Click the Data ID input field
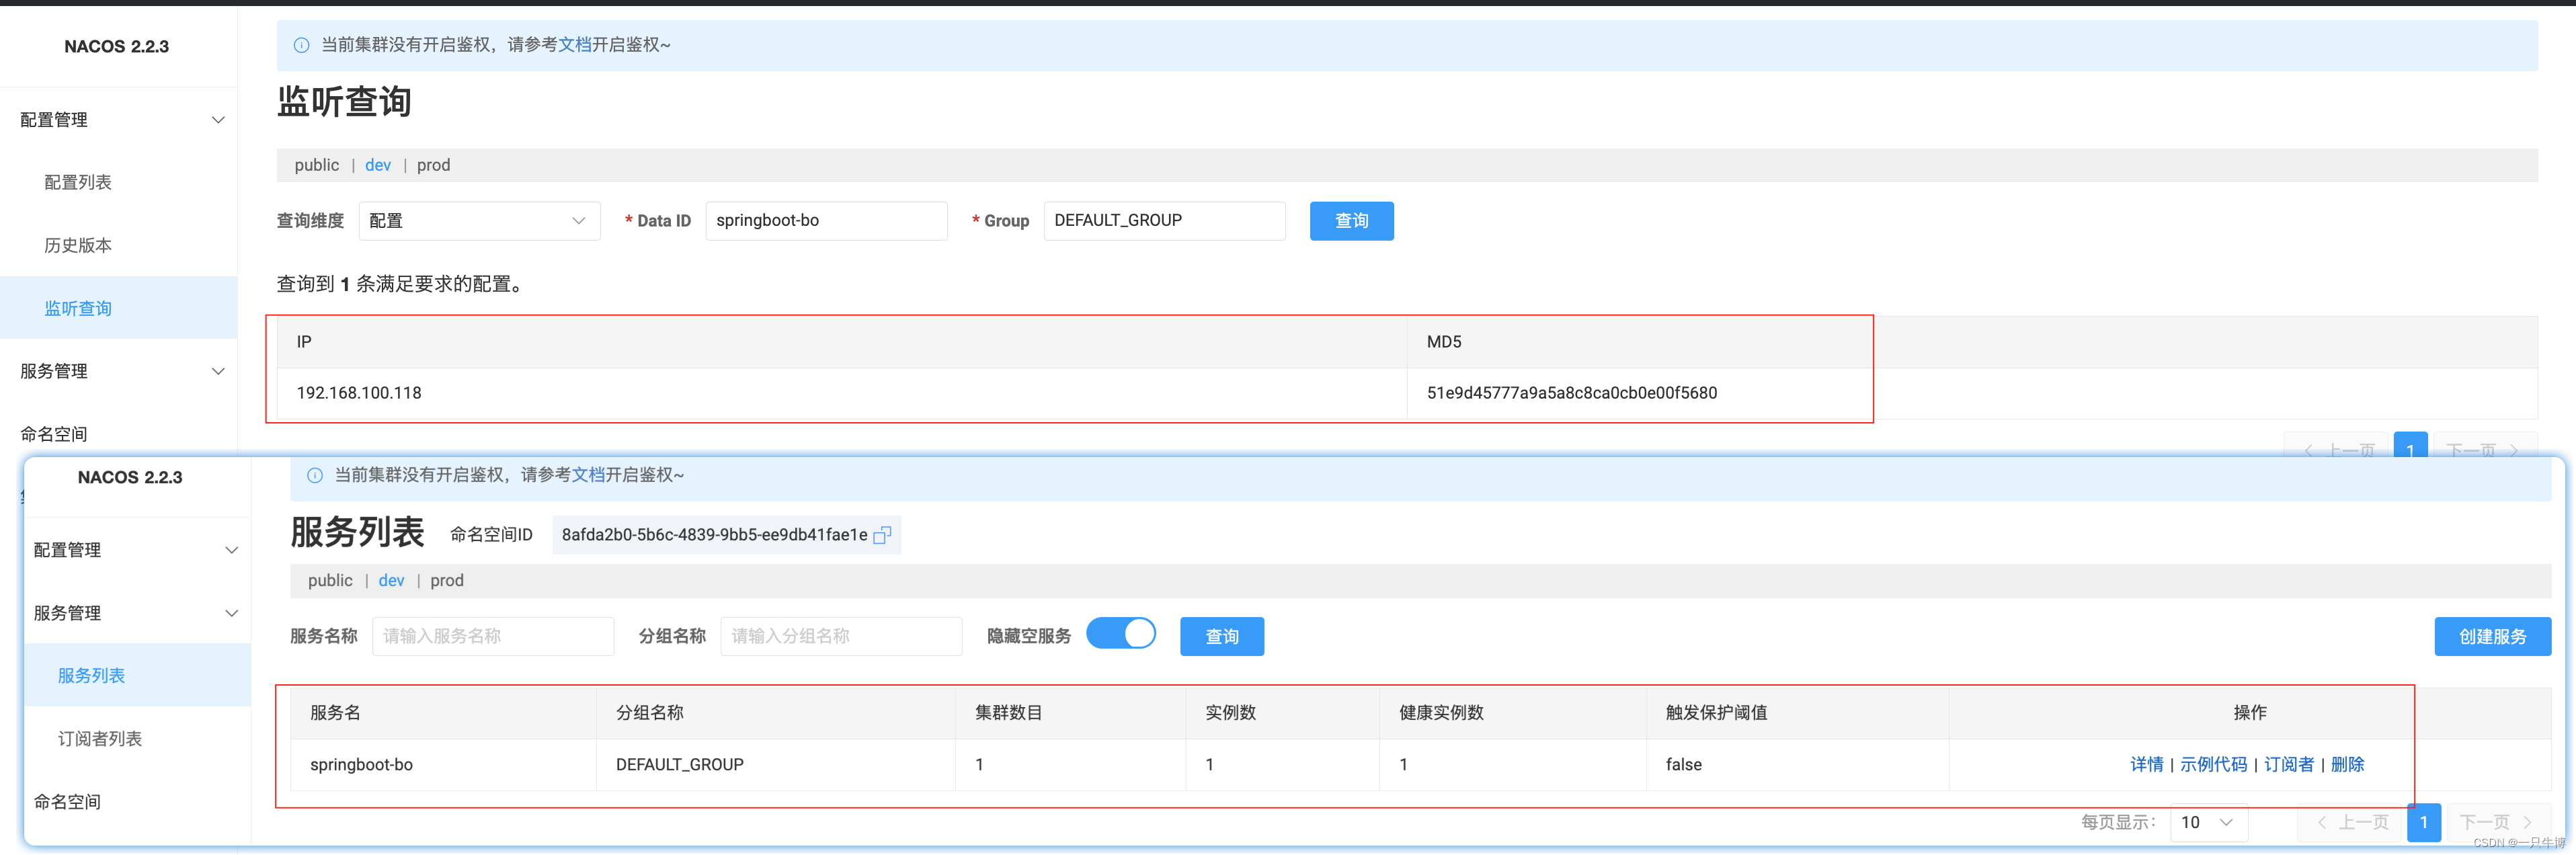The width and height of the screenshot is (2576, 855). click(825, 221)
